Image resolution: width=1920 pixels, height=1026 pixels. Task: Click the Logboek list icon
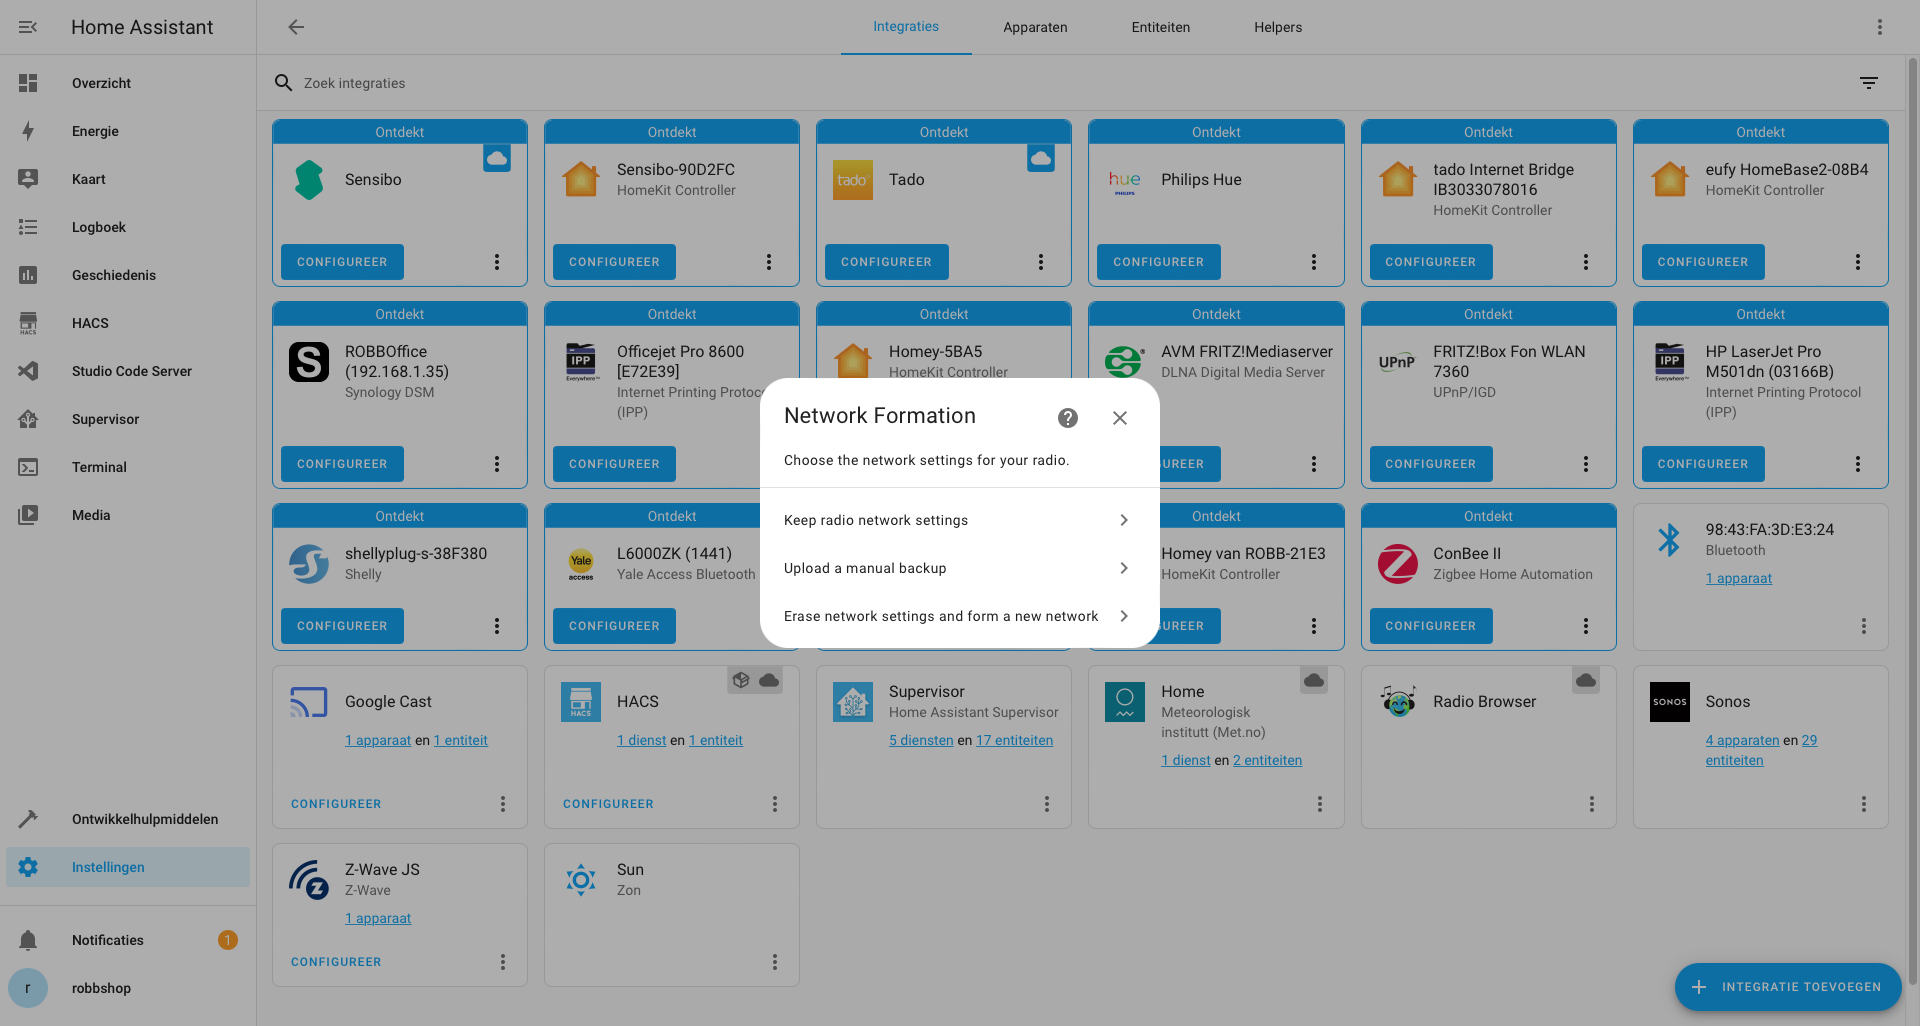[x=28, y=227]
